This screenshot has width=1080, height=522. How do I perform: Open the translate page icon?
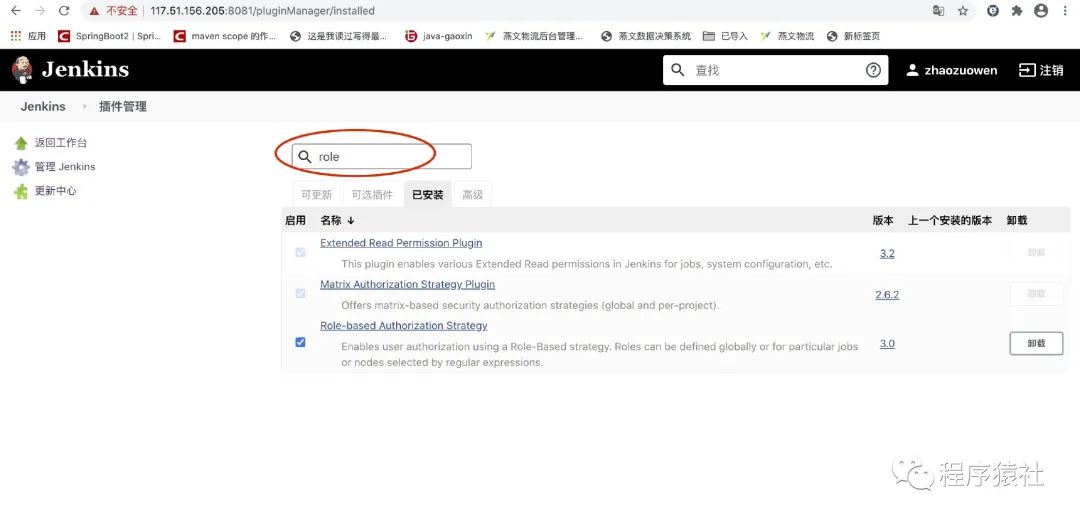[939, 11]
